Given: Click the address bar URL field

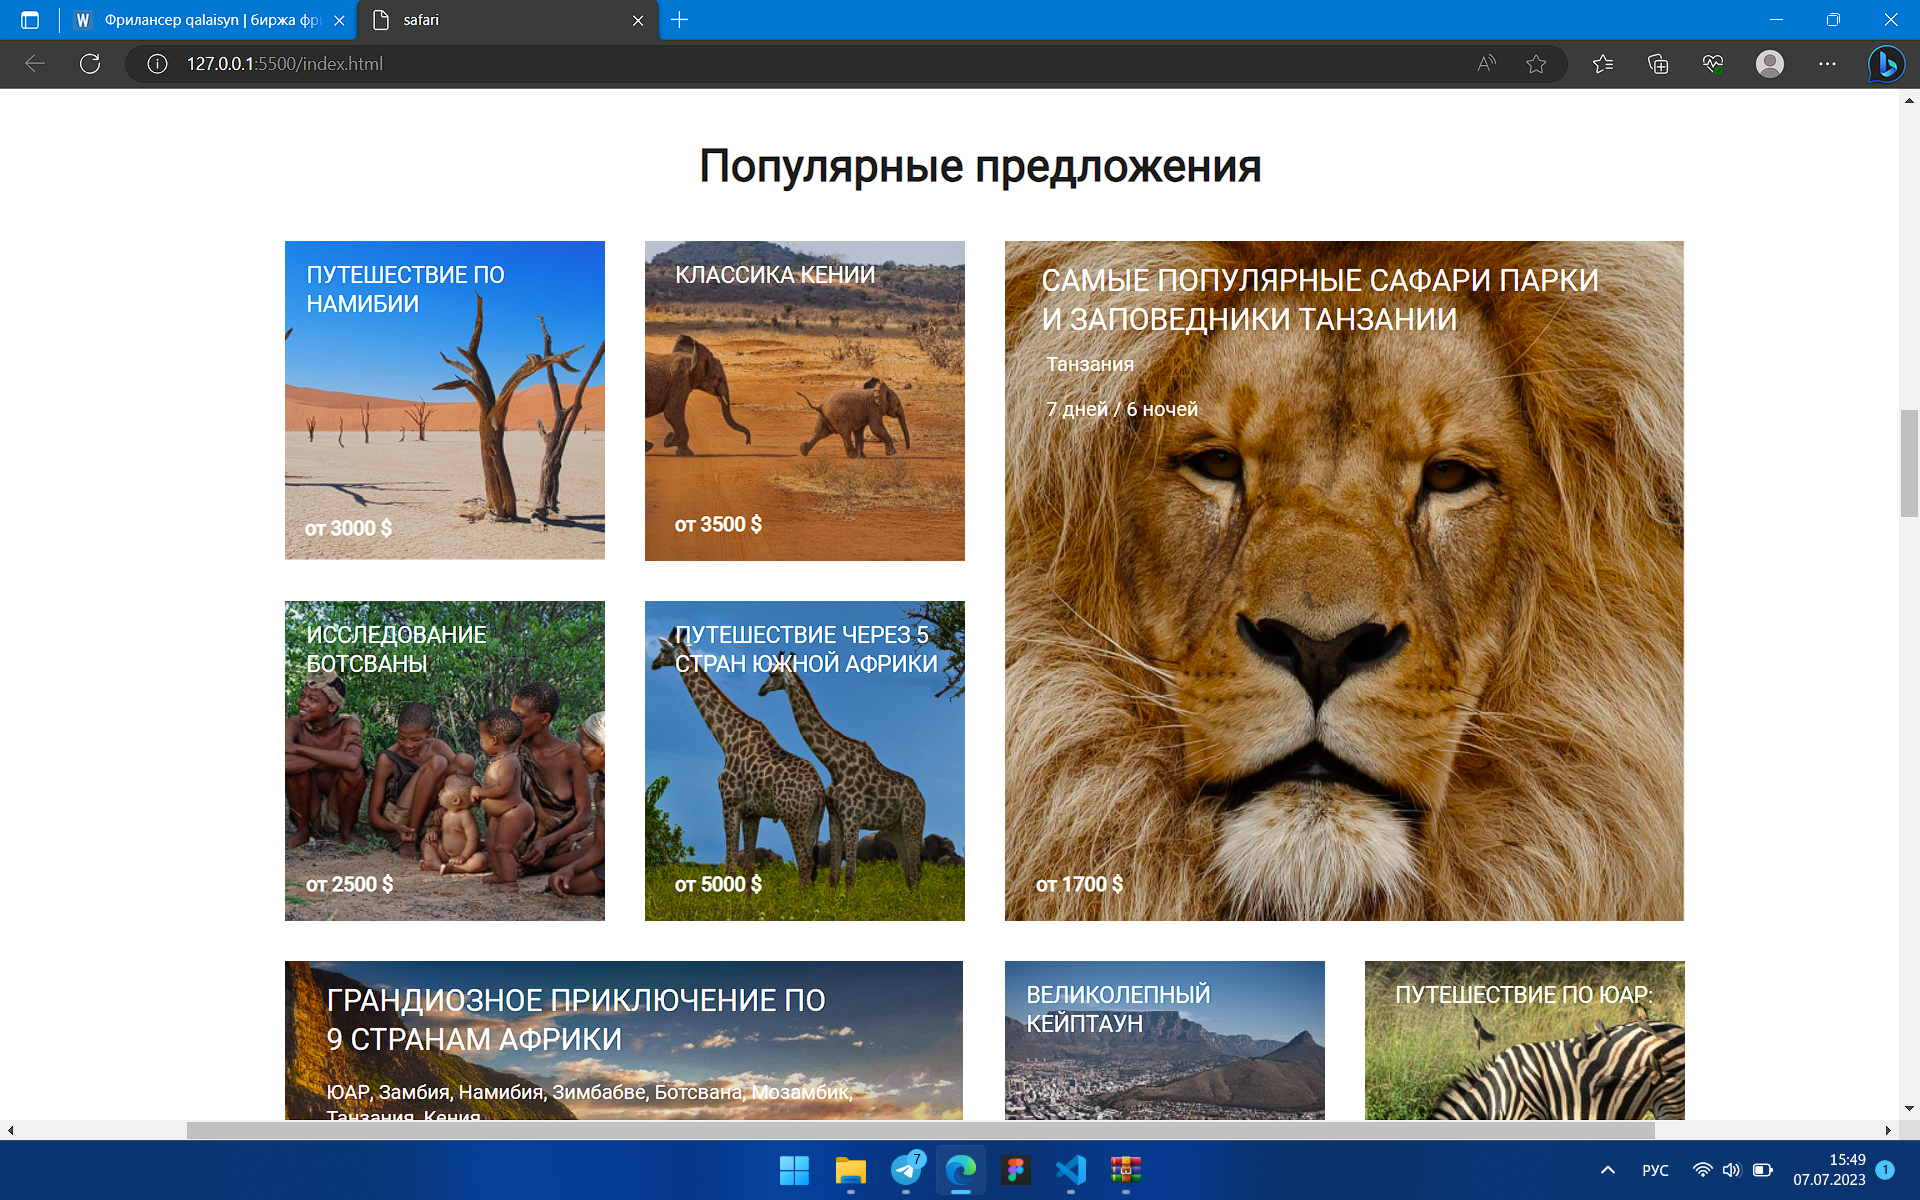Looking at the screenshot, I should (800, 64).
